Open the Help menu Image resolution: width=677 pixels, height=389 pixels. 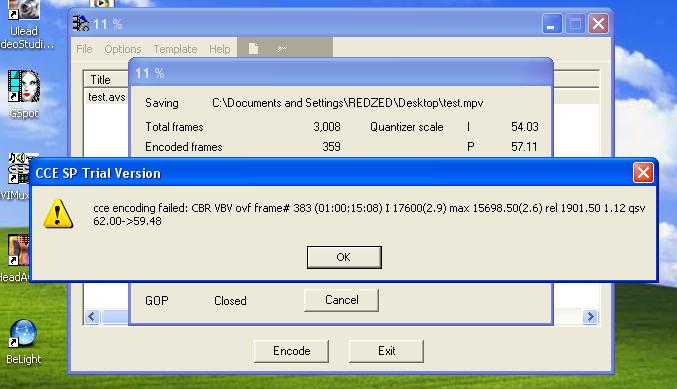[x=219, y=49]
